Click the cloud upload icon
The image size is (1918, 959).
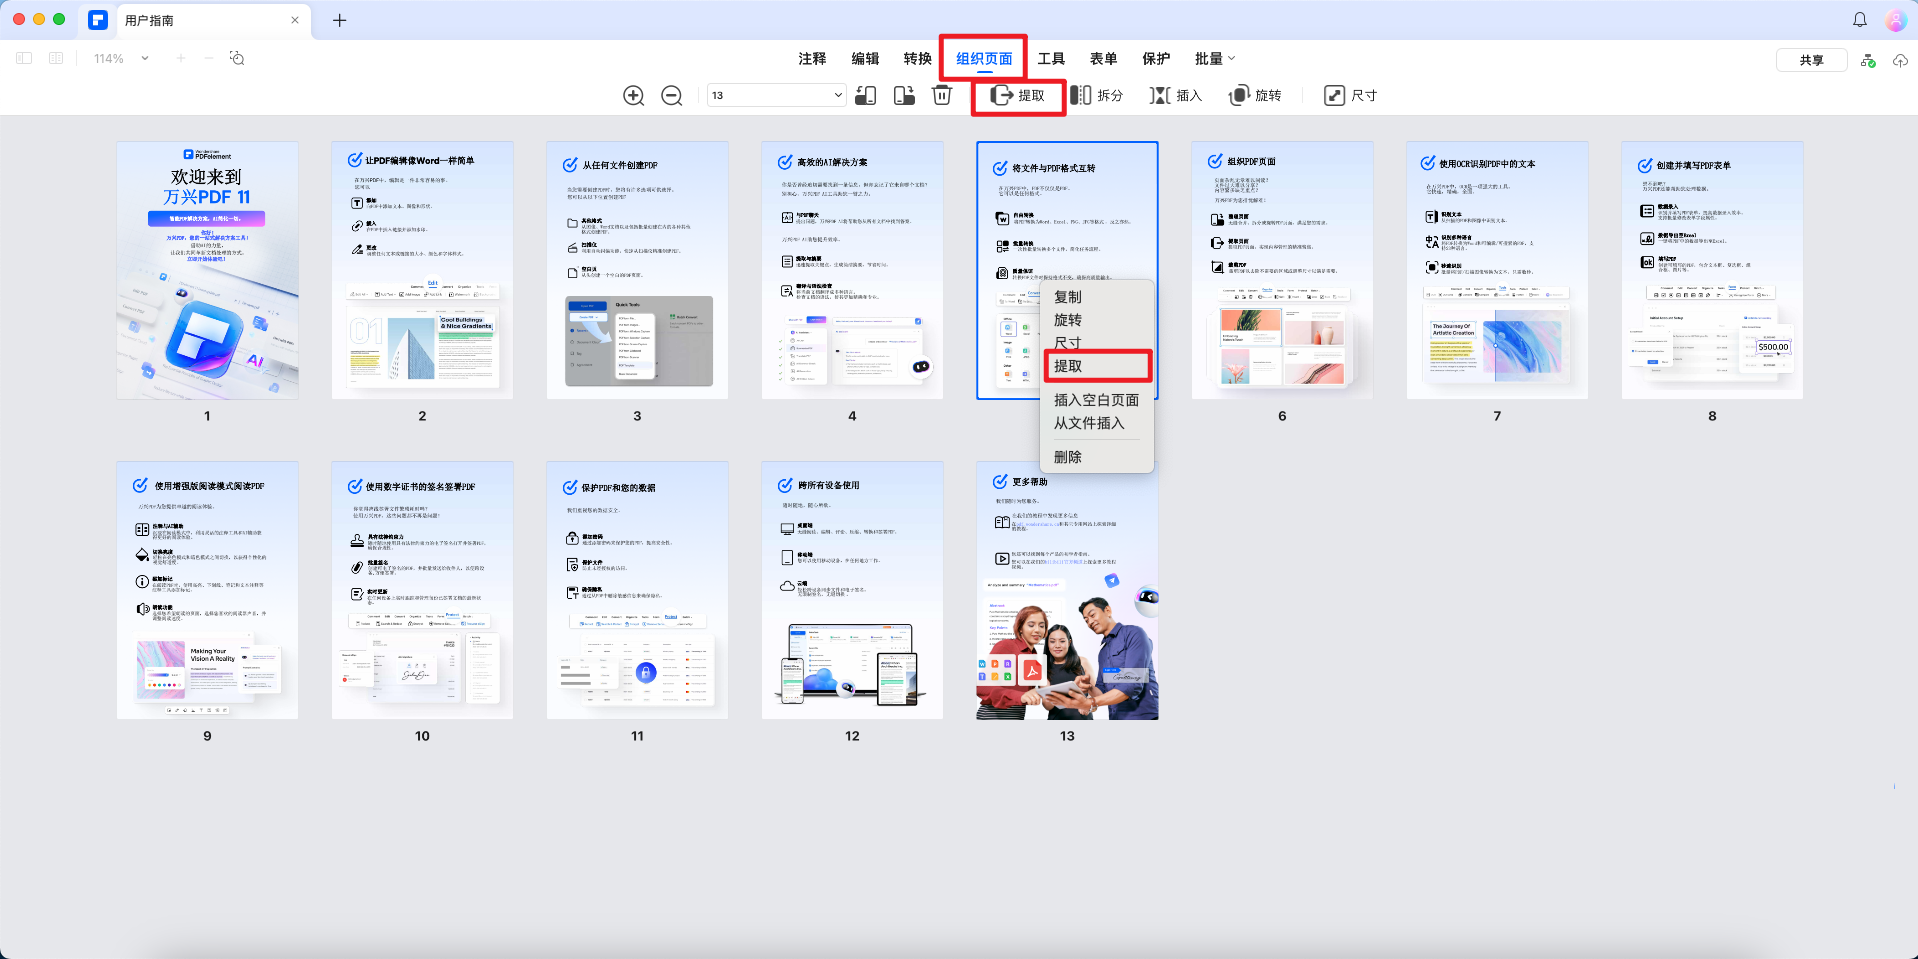click(x=1899, y=60)
